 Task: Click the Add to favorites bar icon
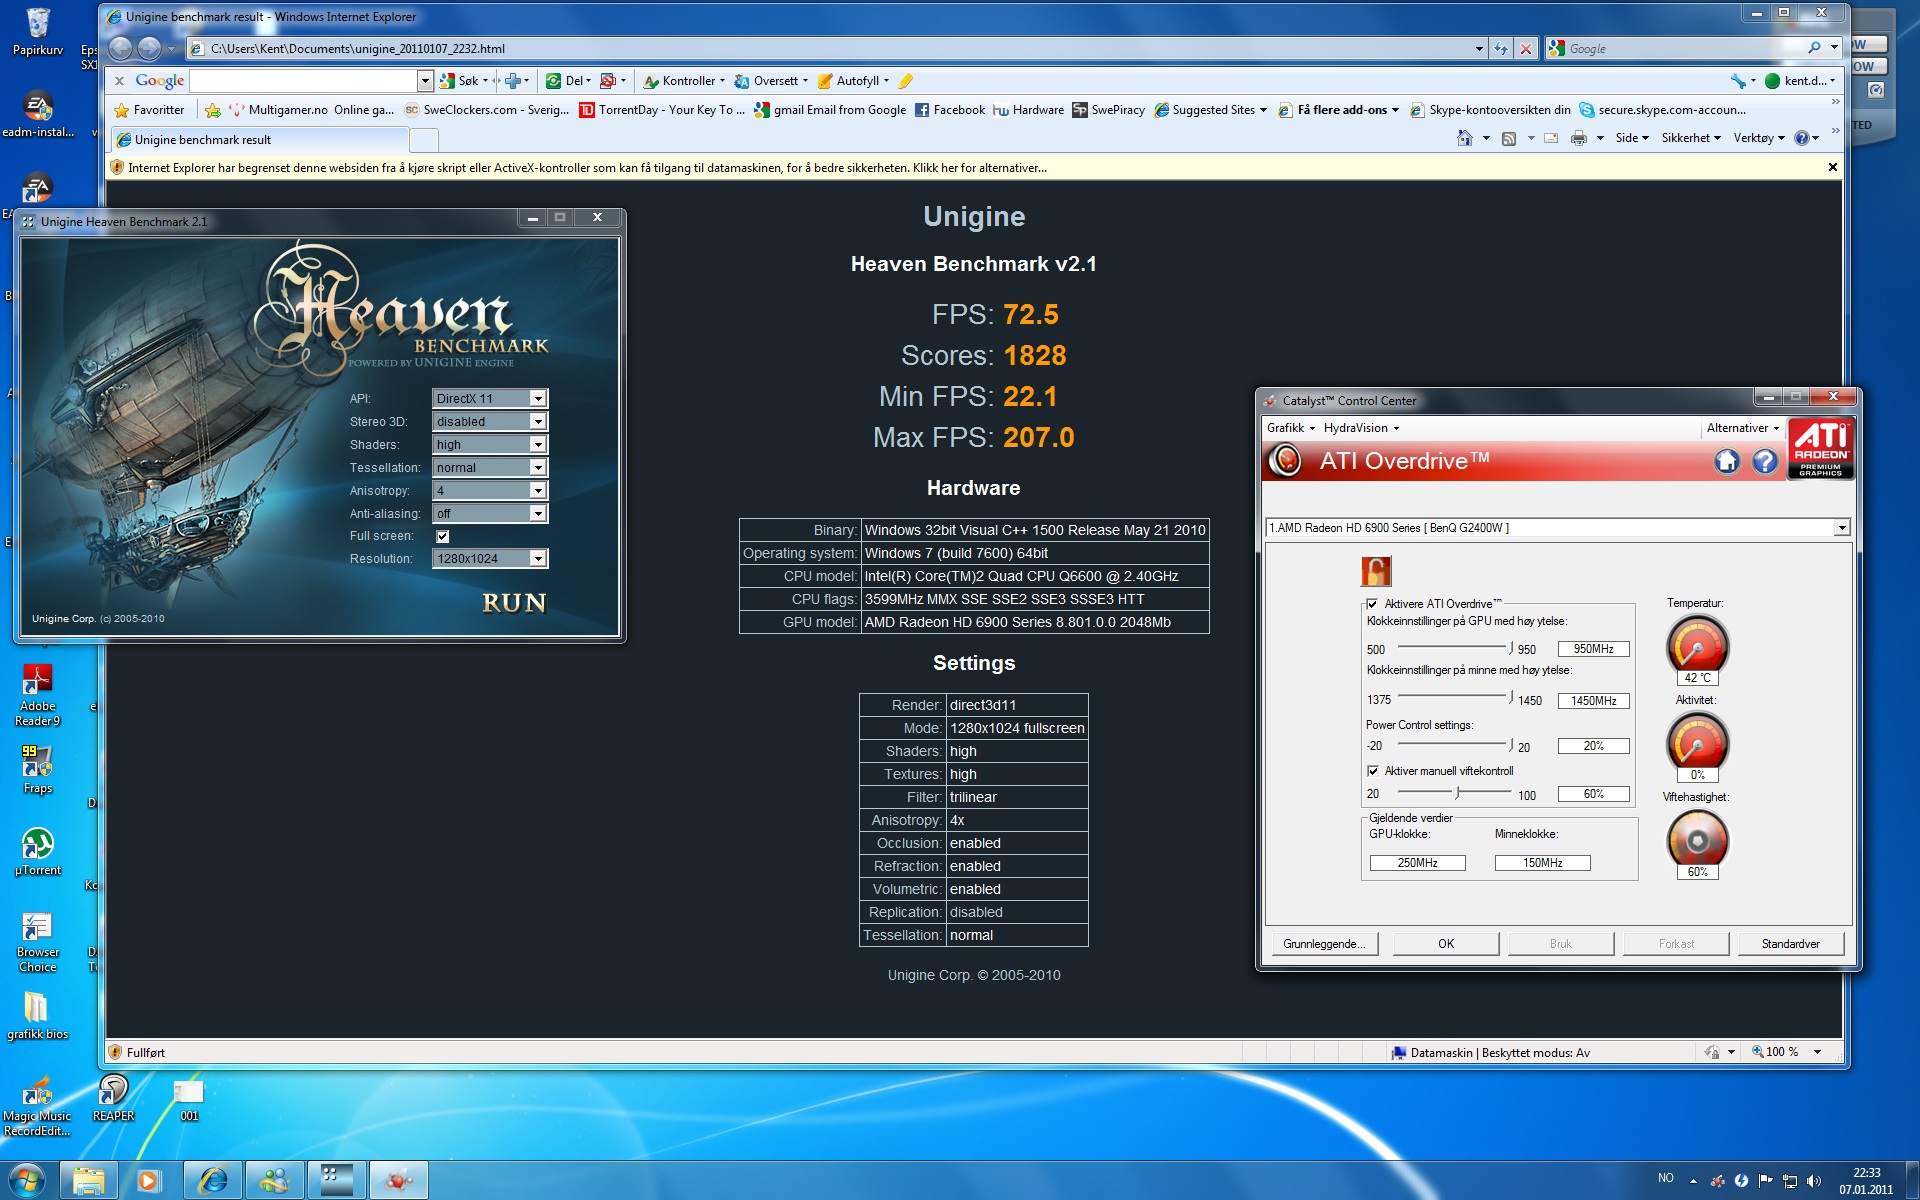(212, 110)
